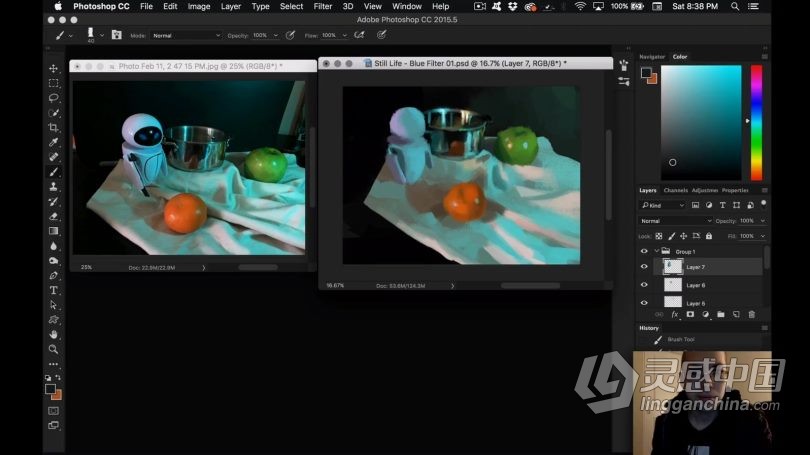Create a new layer
Image resolution: width=810 pixels, height=455 pixels.
[x=736, y=315]
